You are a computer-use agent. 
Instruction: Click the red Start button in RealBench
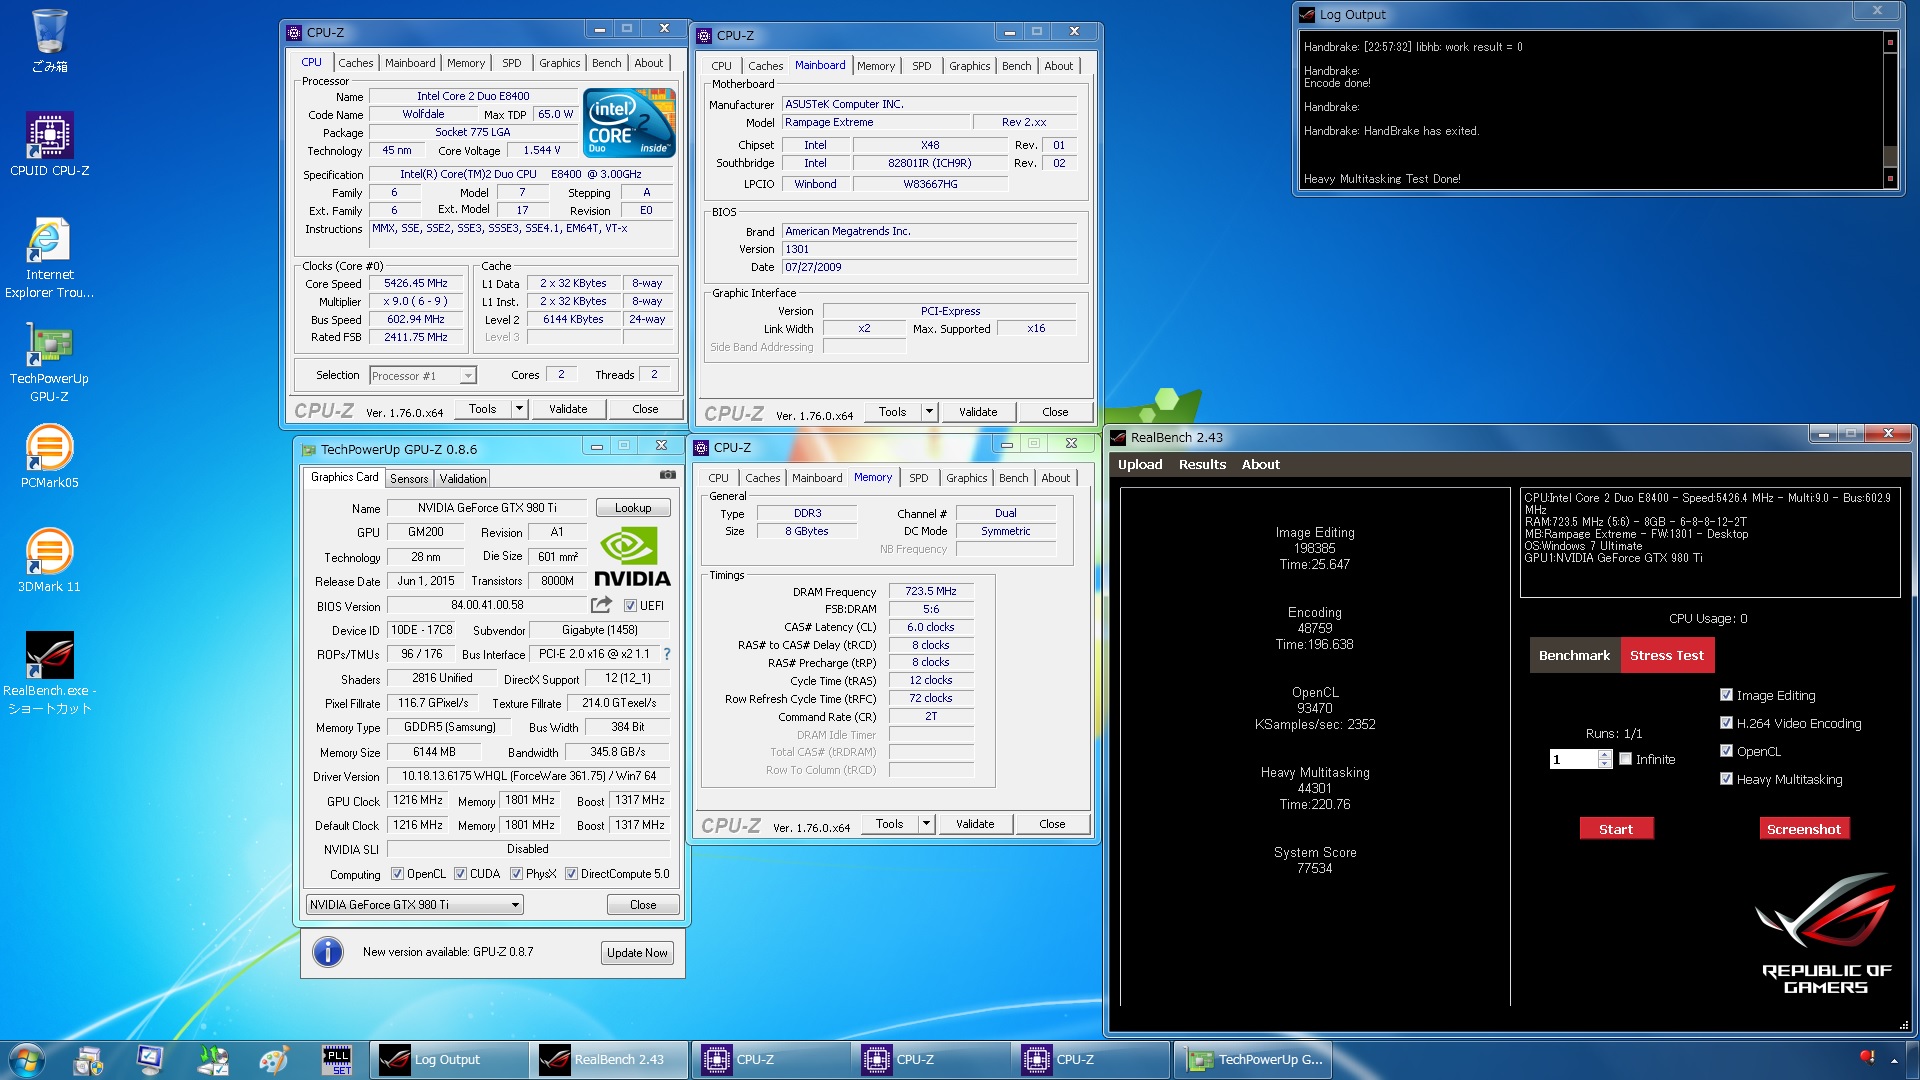click(x=1616, y=829)
